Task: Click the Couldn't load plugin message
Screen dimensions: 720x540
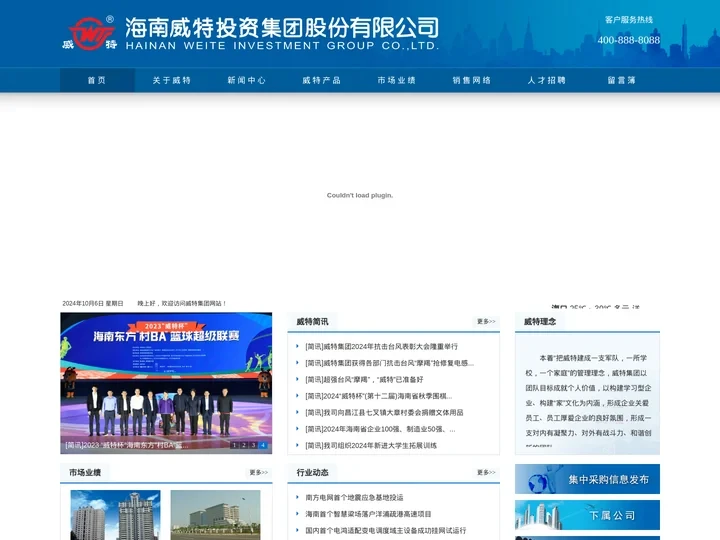Action: point(360,195)
